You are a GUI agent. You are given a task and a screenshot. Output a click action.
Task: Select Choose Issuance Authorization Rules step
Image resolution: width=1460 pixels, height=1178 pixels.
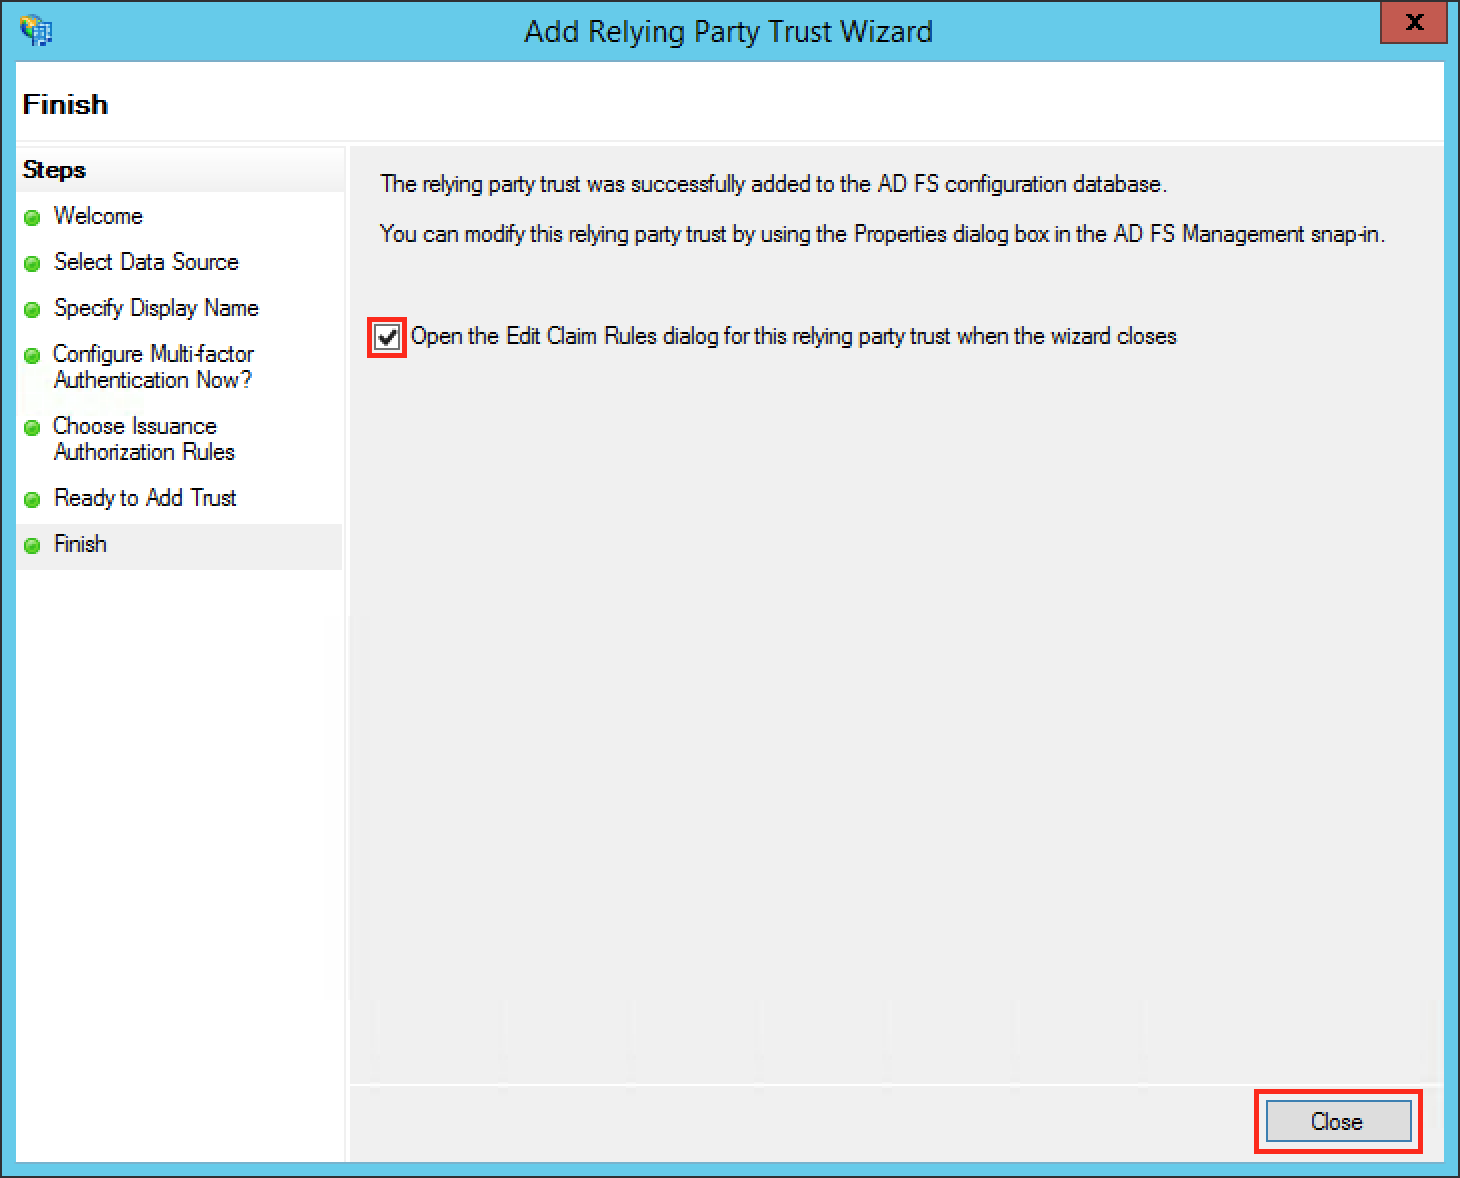tap(144, 439)
